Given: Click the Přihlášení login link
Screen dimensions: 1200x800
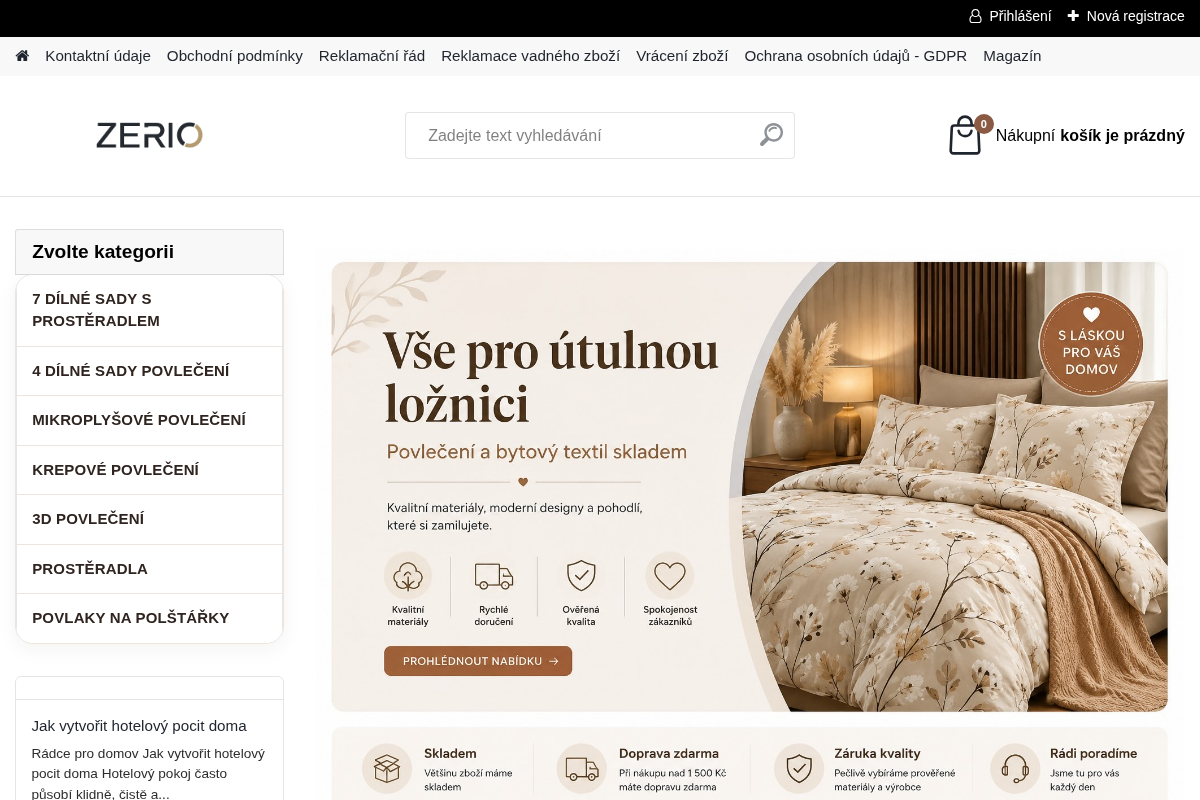Looking at the screenshot, I should tap(1020, 16).
